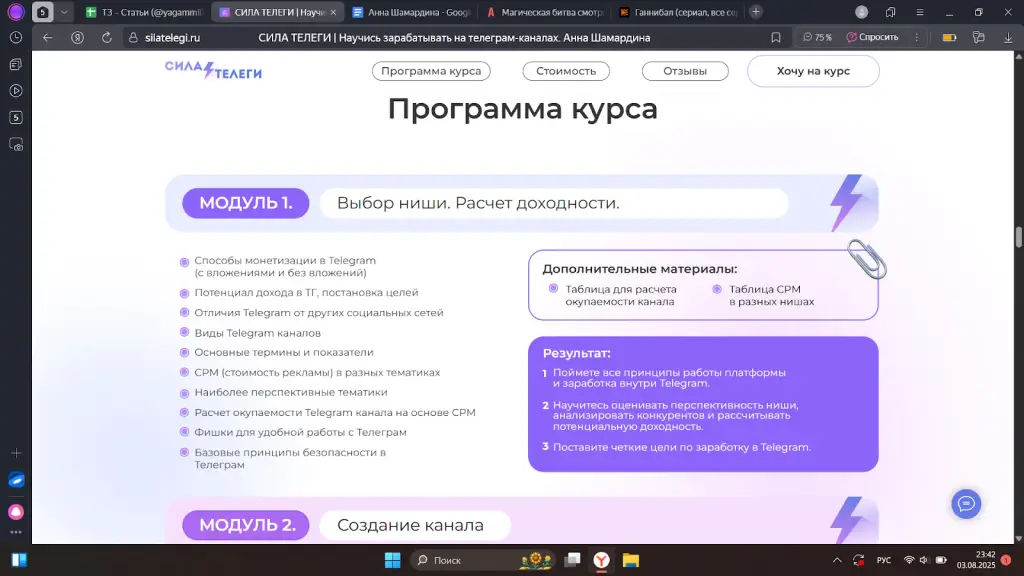Click the text Виды Telegram каналов

(257, 333)
